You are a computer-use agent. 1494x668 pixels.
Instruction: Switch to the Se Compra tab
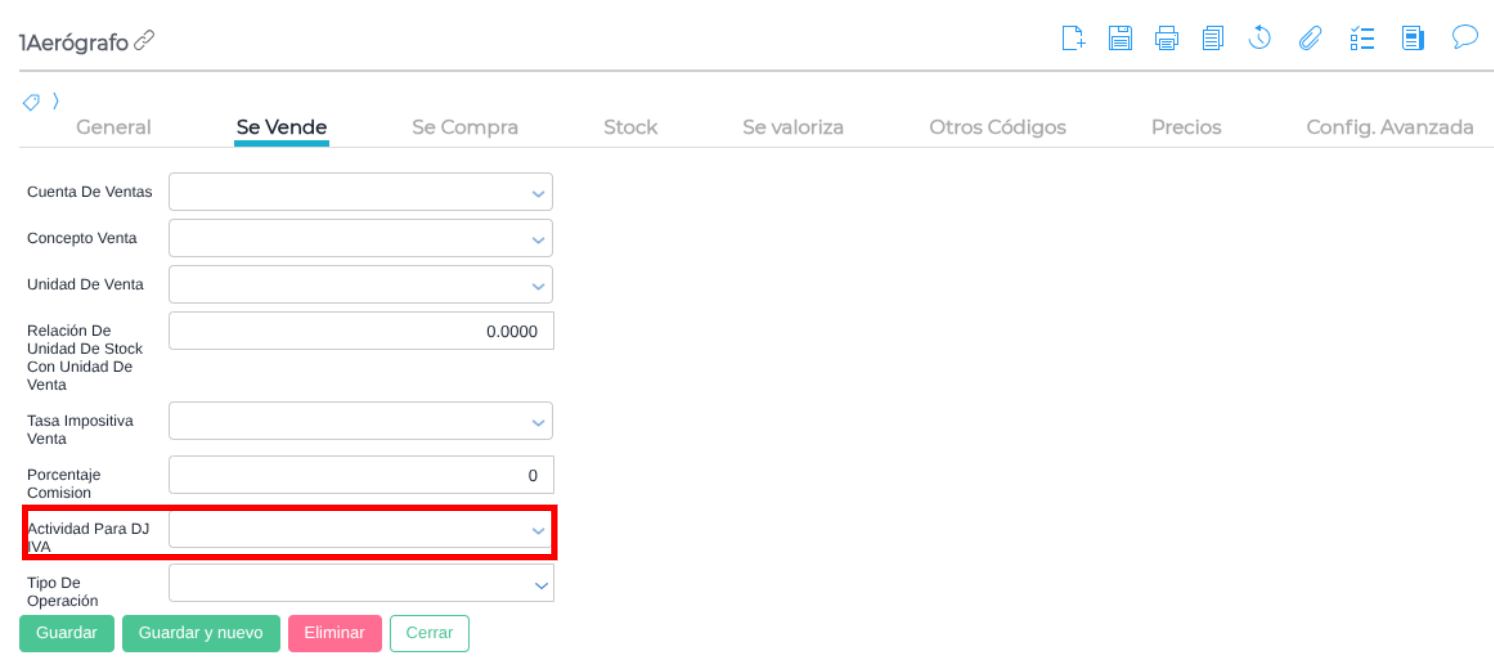pos(465,127)
